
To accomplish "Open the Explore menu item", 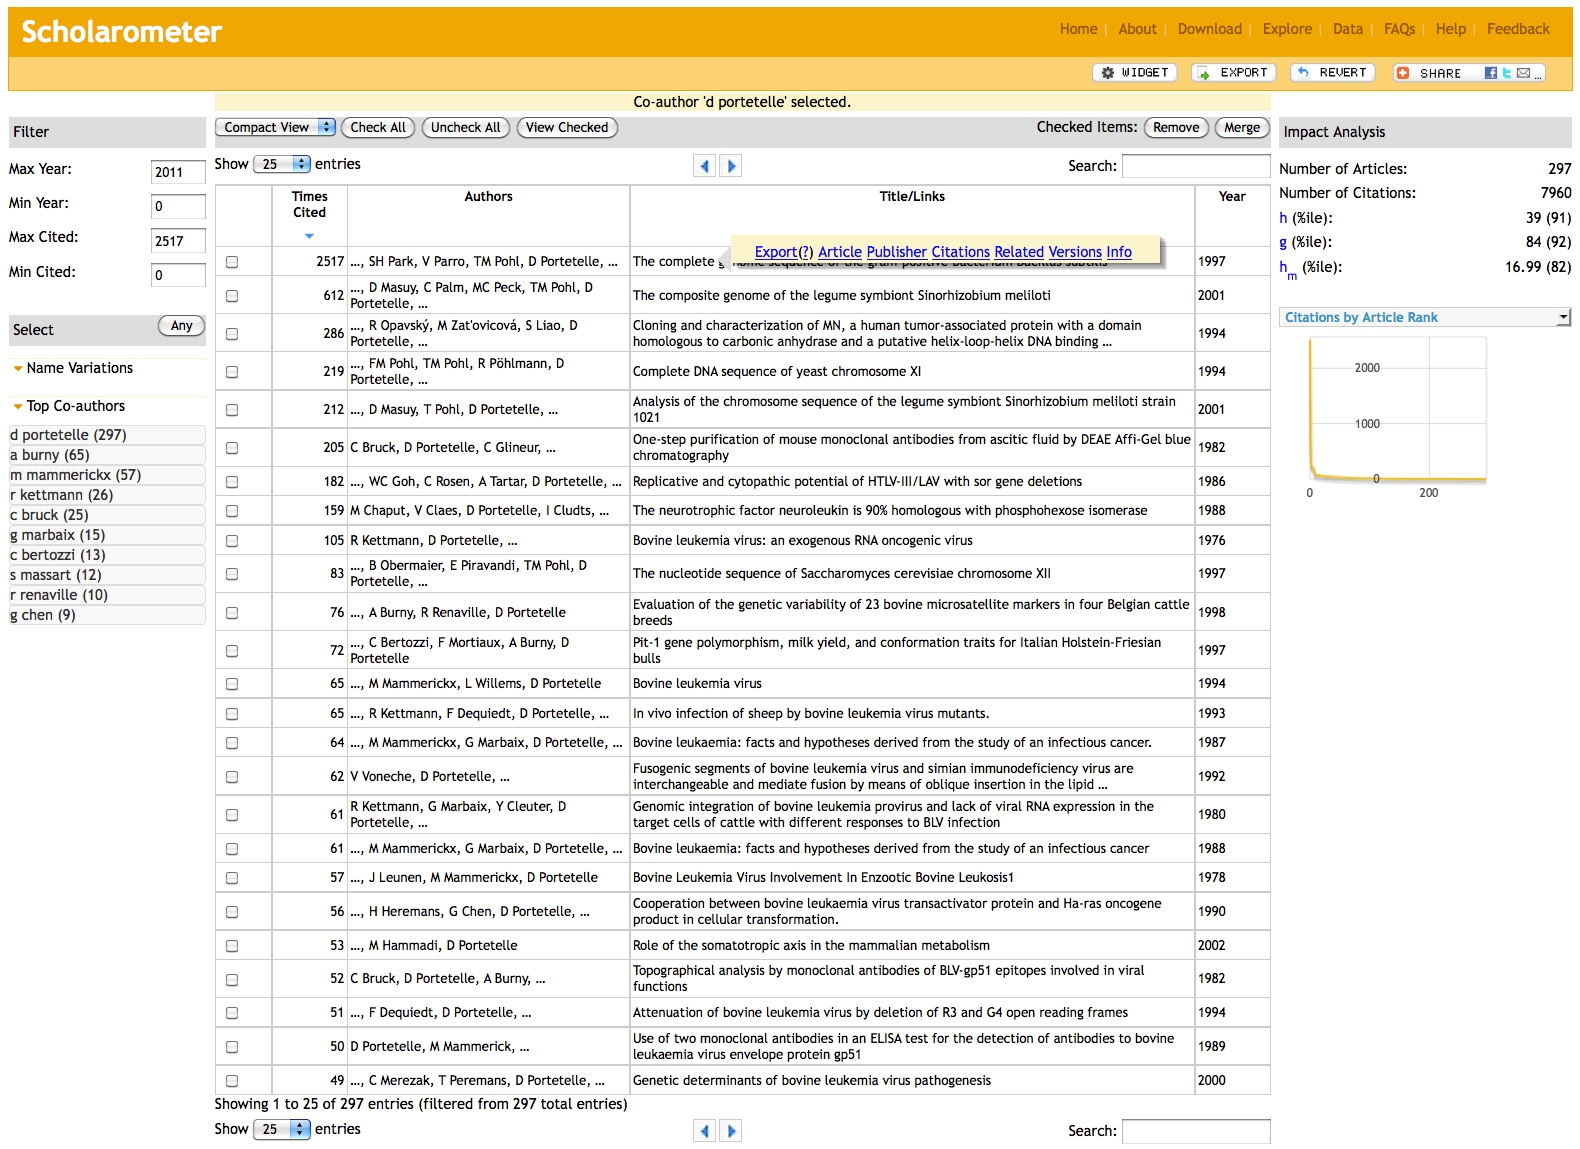I will (1286, 29).
